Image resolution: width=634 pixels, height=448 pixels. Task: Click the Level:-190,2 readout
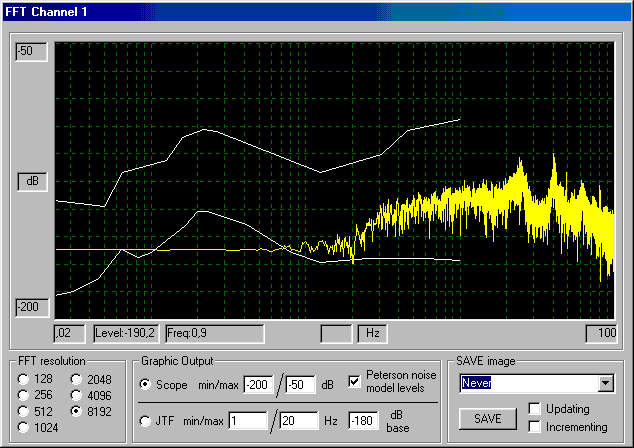(x=126, y=334)
